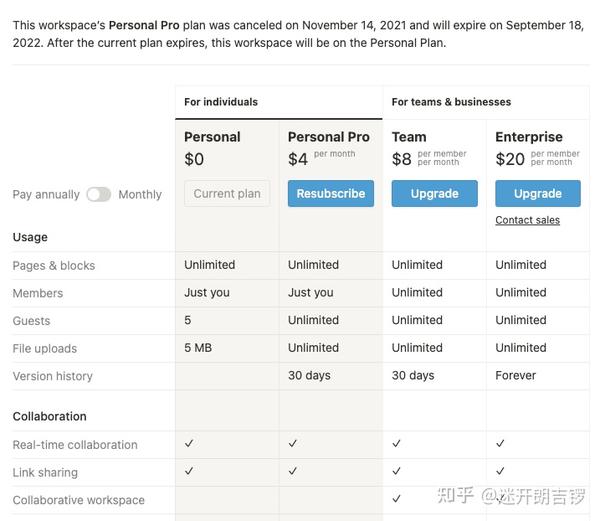Click the Team collaborative workspace checkmark
Viewport: 600px width, 521px height.
(397, 498)
